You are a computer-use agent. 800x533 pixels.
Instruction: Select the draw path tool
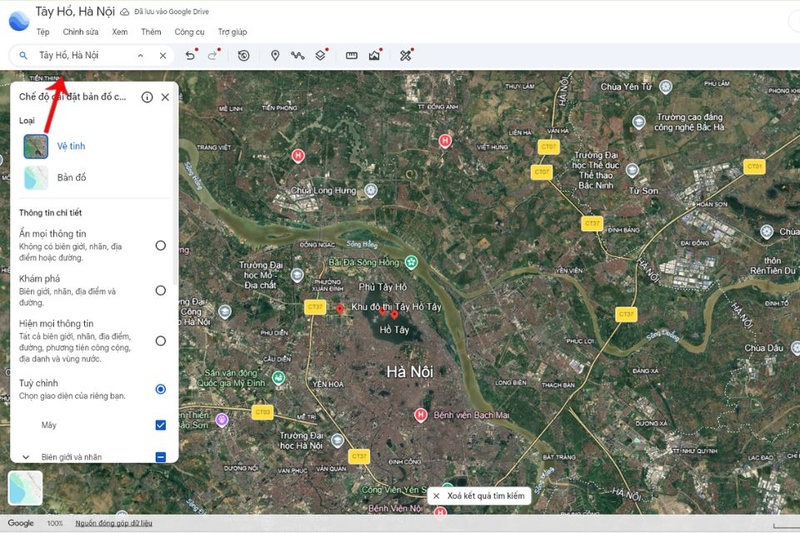[x=297, y=55]
